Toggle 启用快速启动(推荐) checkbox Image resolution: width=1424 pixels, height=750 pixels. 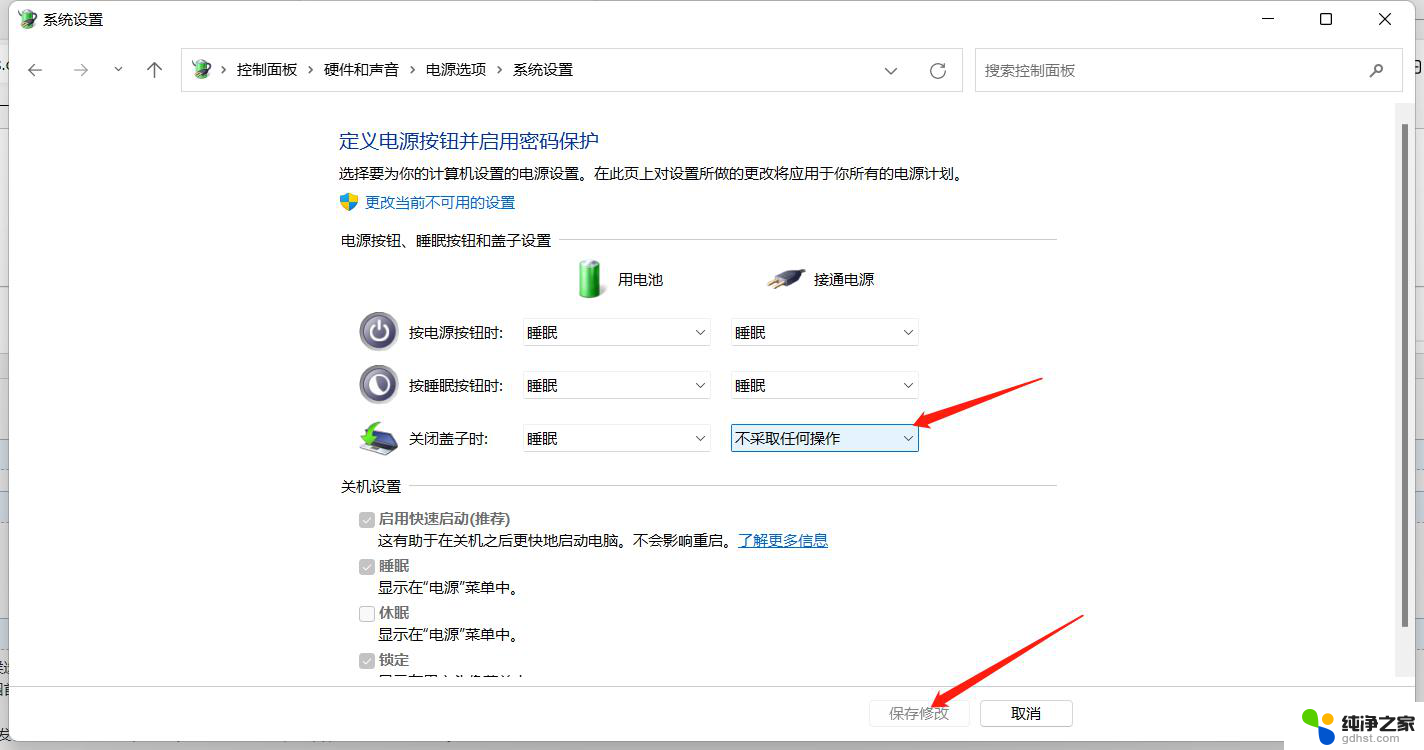367,520
